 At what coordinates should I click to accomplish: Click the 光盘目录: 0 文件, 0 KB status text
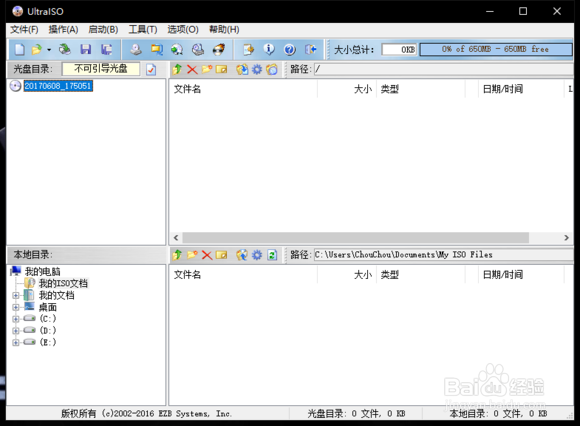tap(356, 413)
